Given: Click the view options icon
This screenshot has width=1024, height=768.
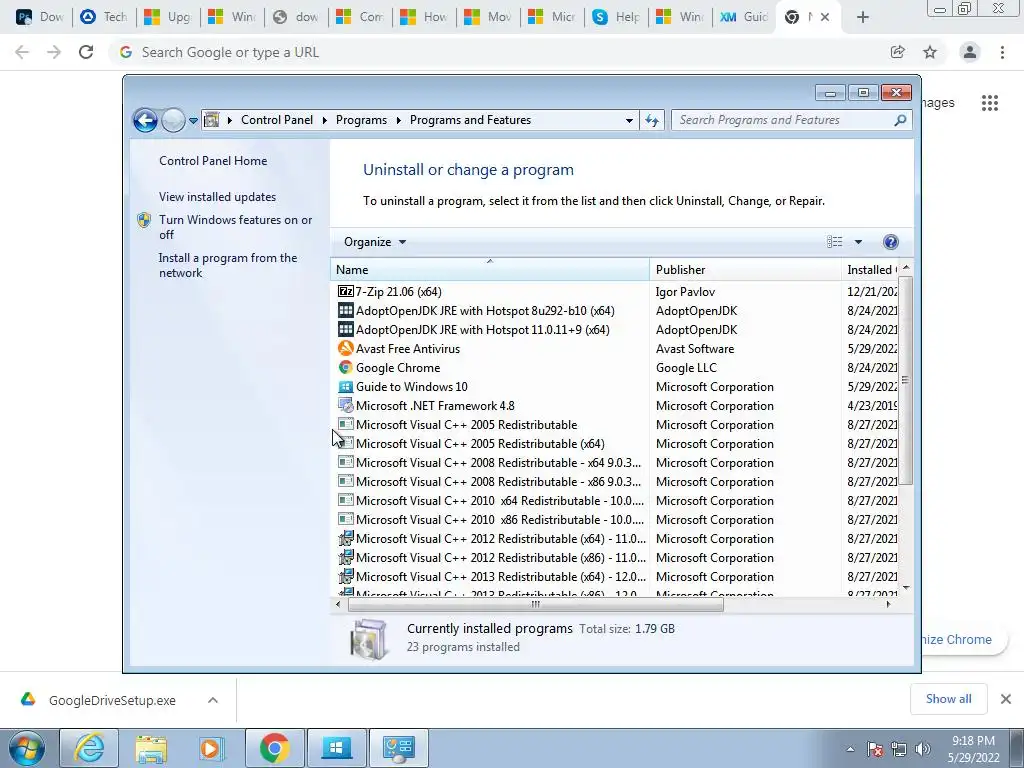Looking at the screenshot, I should point(834,242).
